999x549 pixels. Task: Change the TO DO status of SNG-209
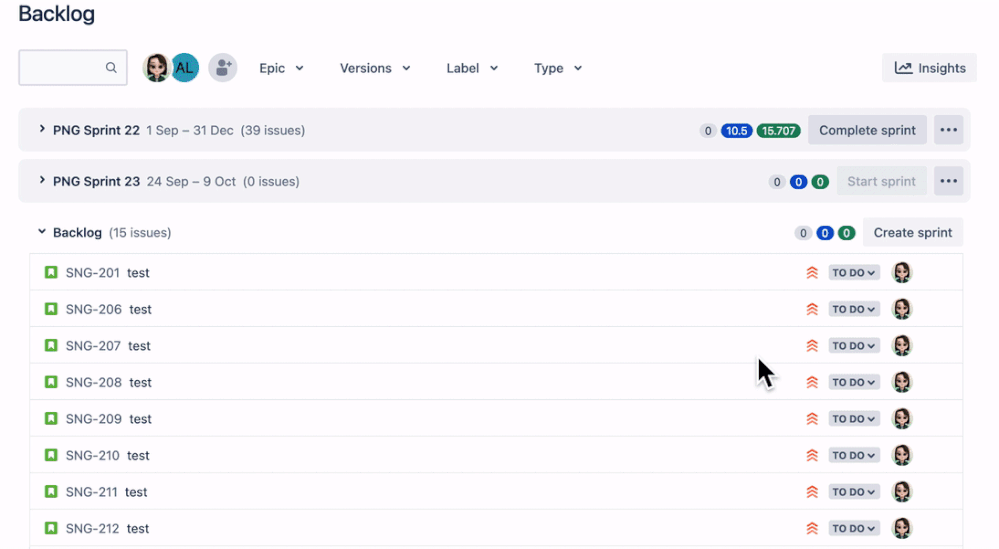tap(854, 418)
